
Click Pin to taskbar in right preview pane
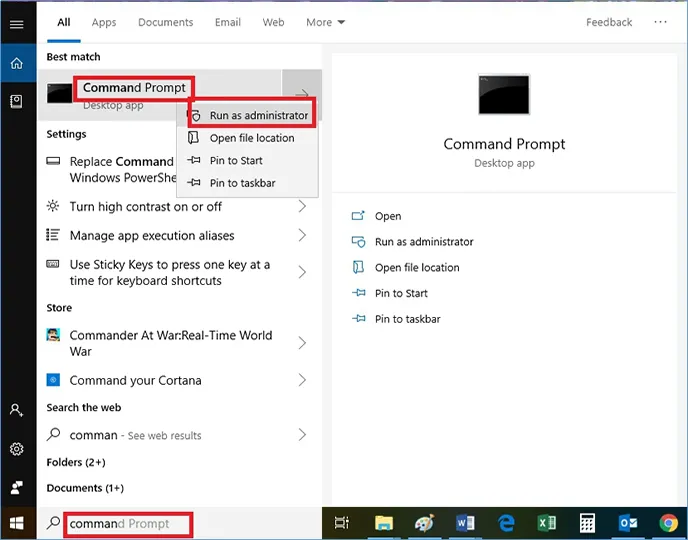pyautogui.click(x=396, y=319)
